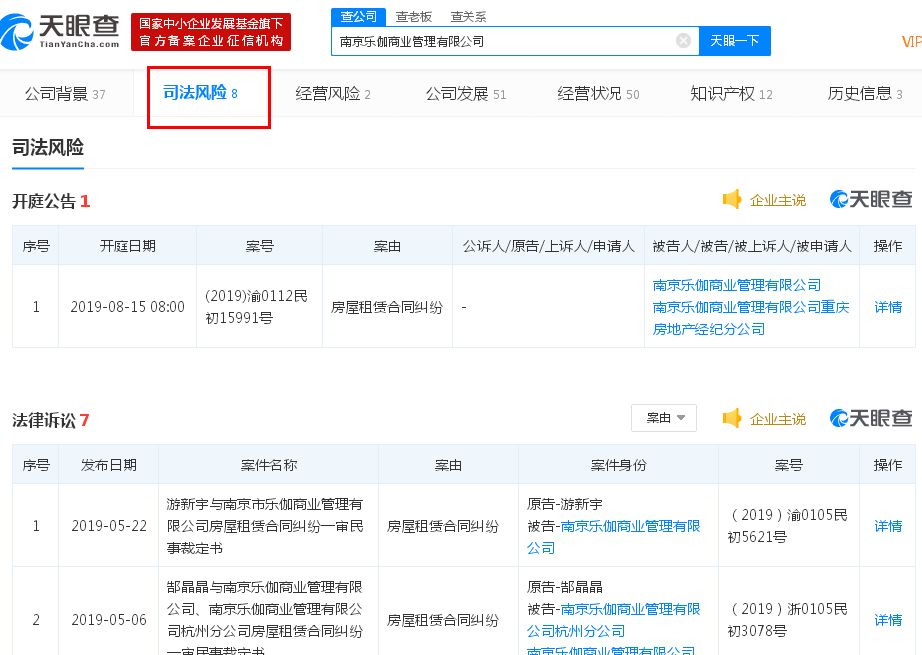Open 详情 for the 2019-08-15 court hearing

point(888,307)
